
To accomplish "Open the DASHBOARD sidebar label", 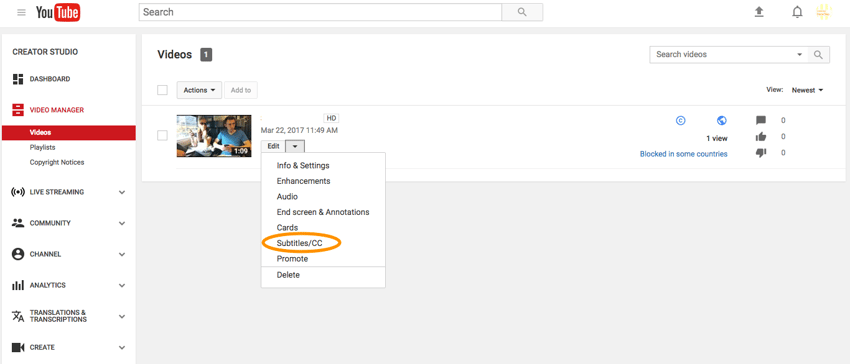I will point(50,79).
